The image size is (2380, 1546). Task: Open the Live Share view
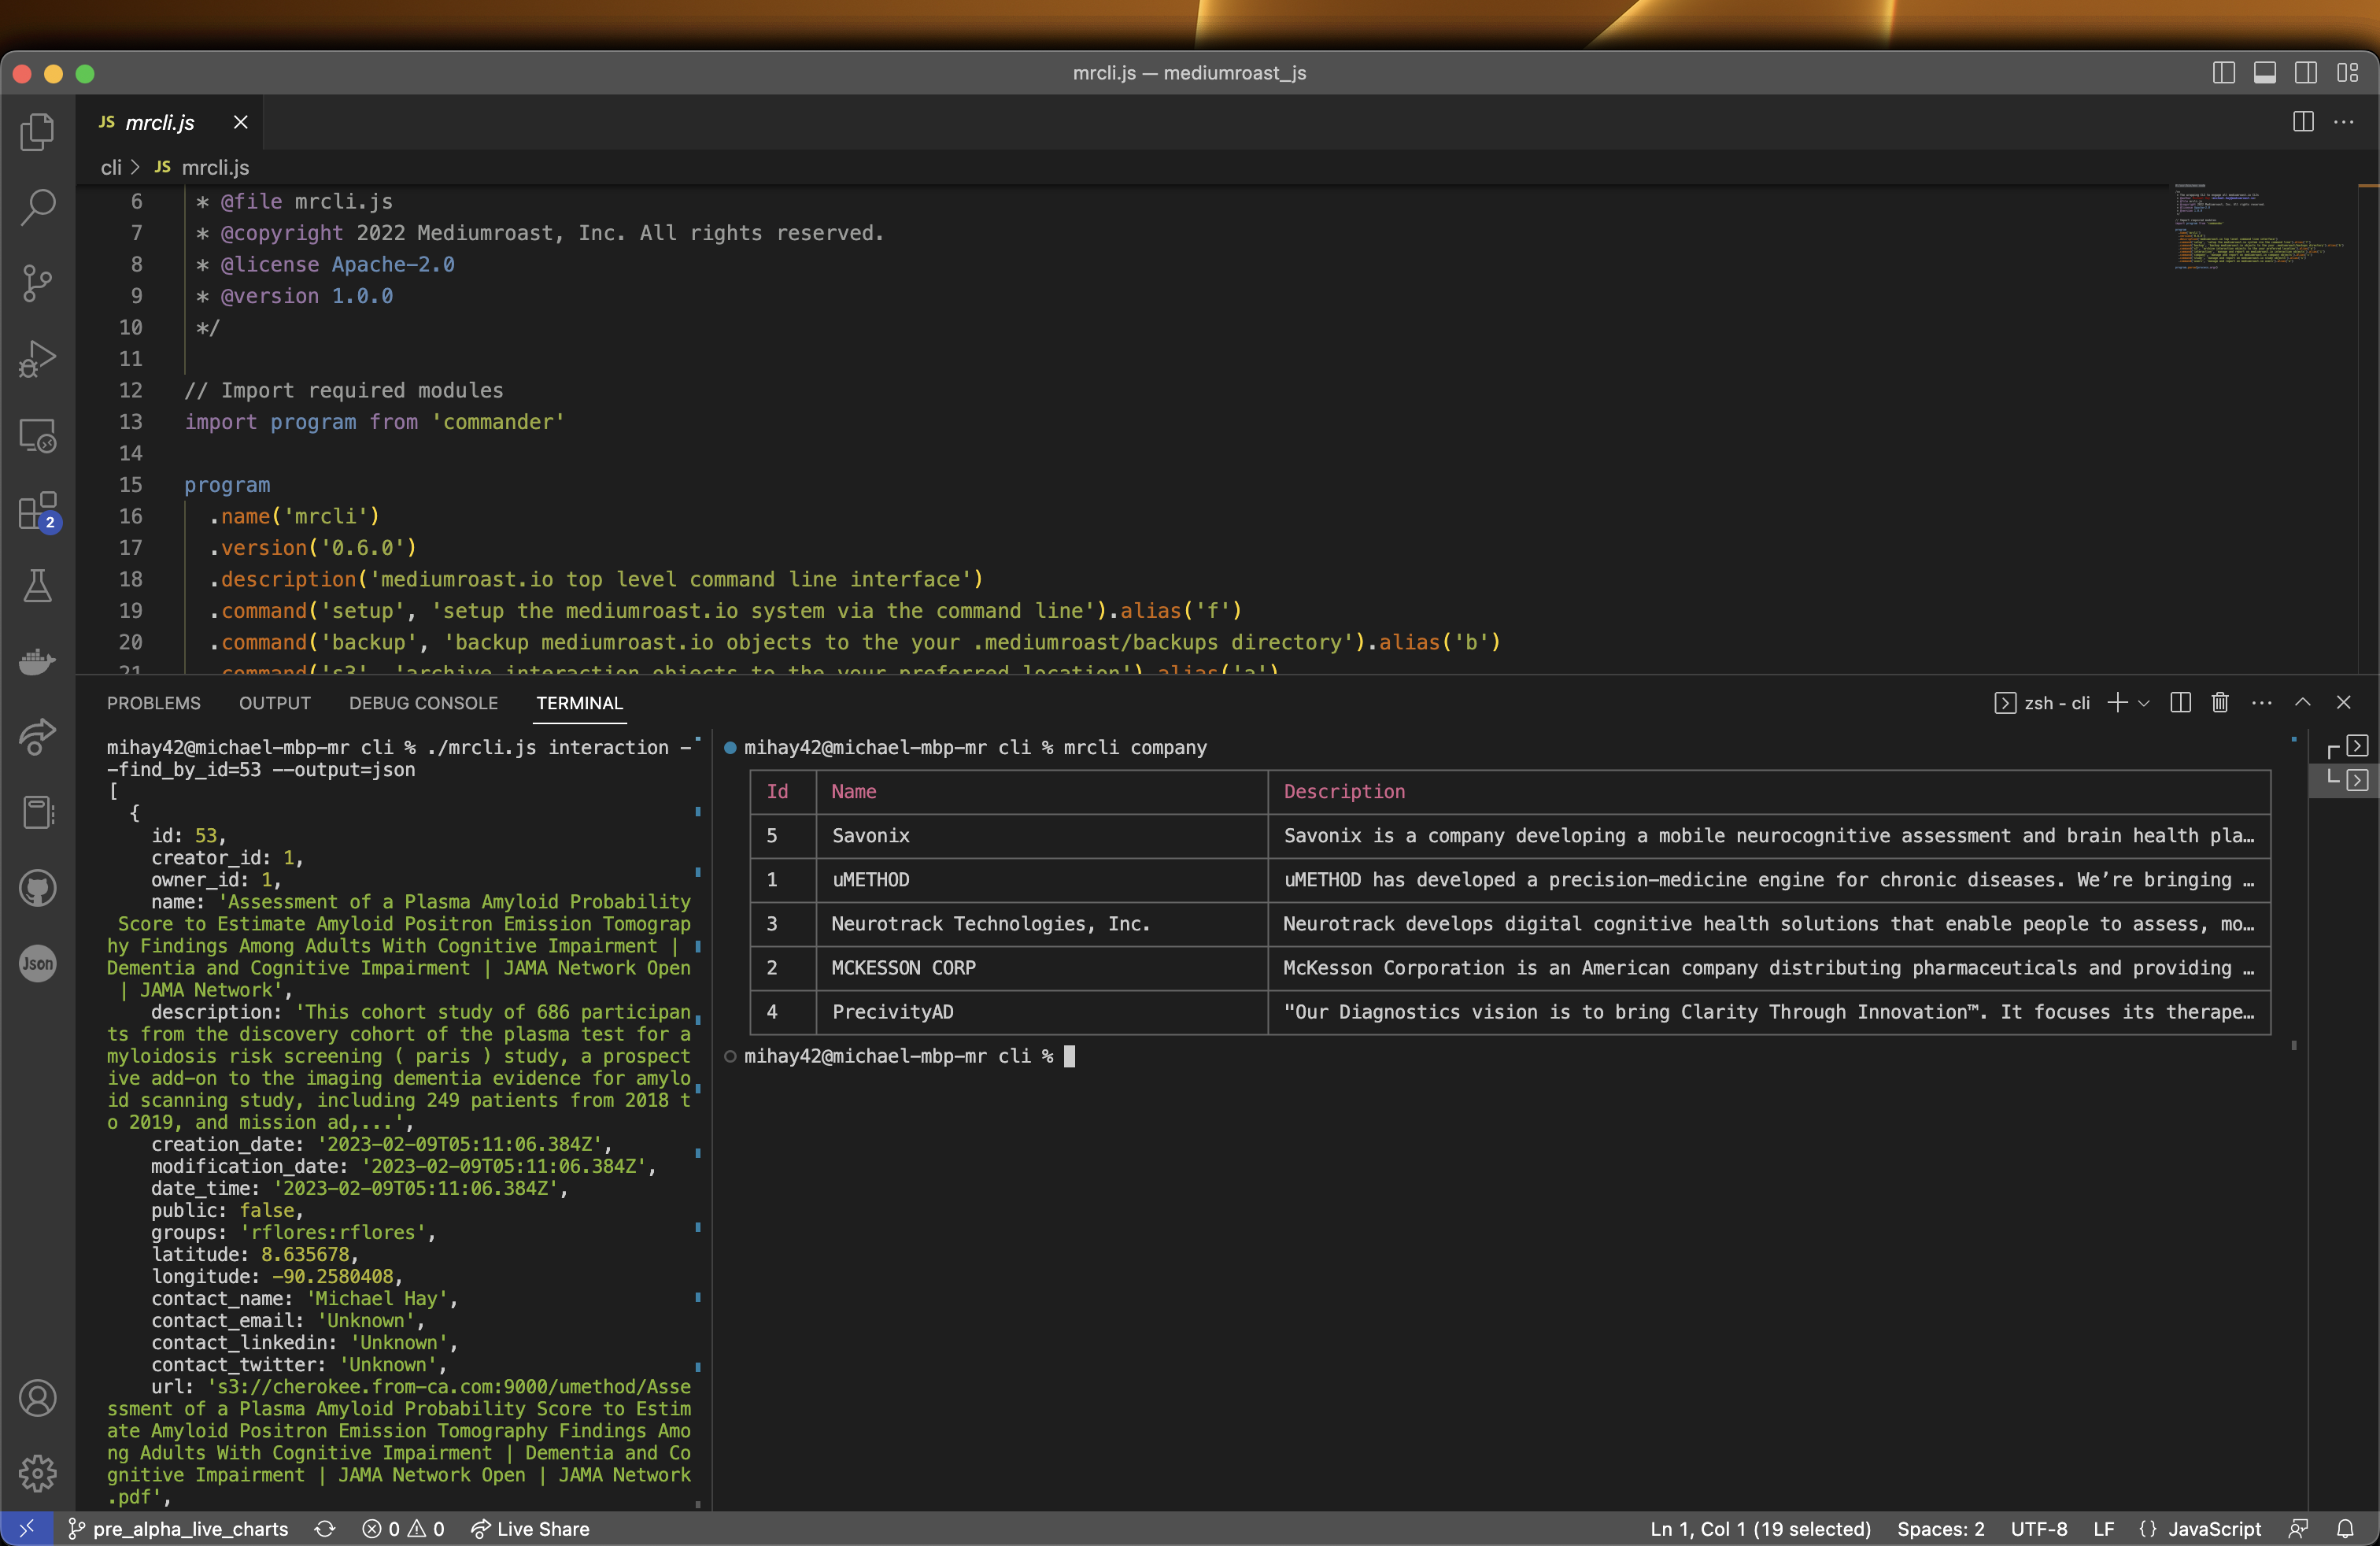pos(37,737)
